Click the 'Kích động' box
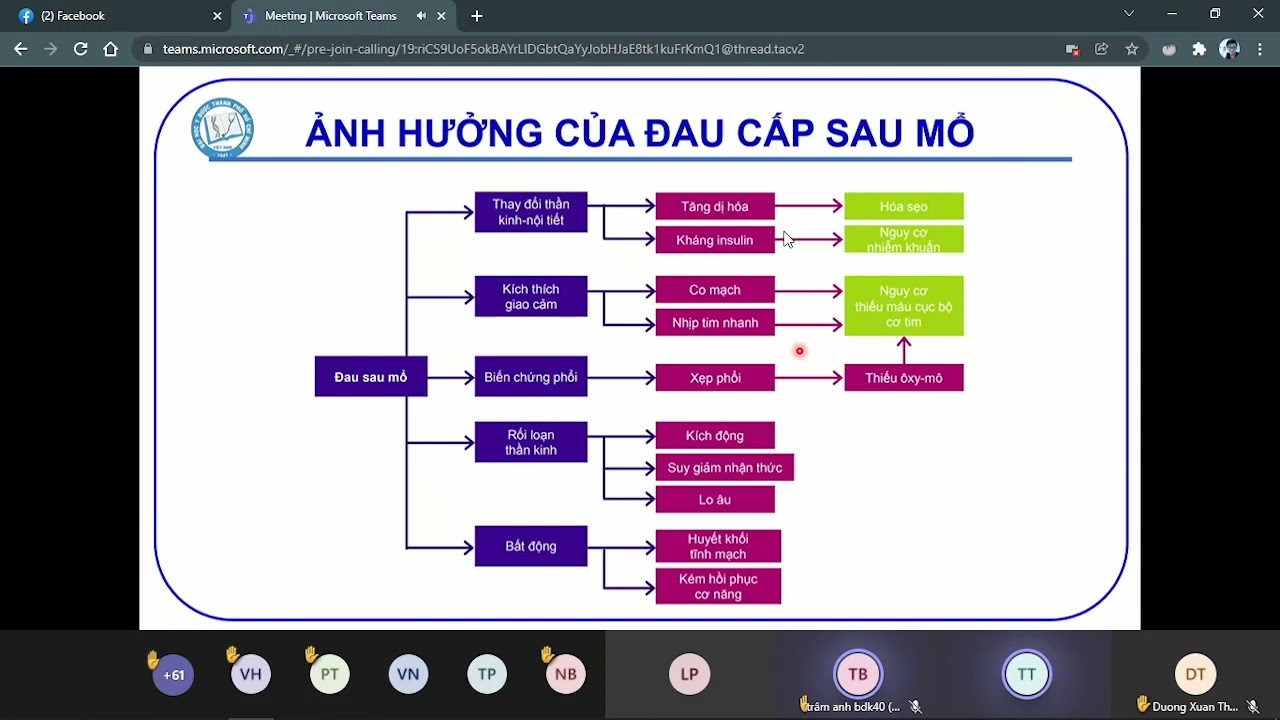 coord(715,436)
